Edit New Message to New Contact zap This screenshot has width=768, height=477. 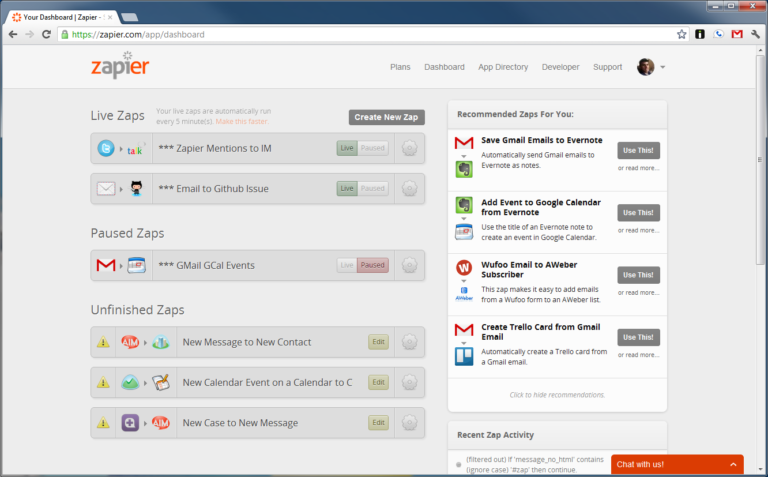point(378,342)
